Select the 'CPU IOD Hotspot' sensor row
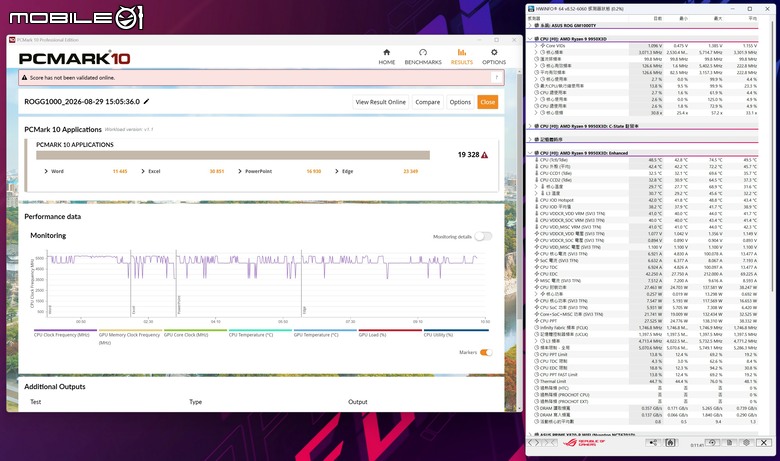The width and height of the screenshot is (780, 461). coord(646,200)
